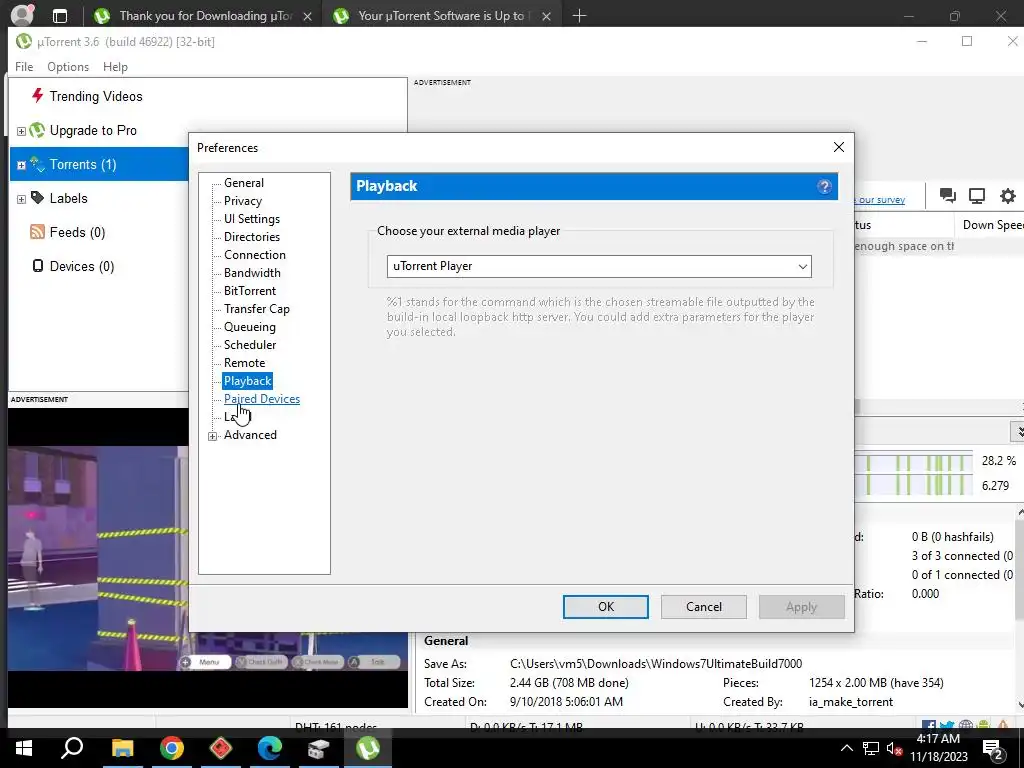Open Microsoft Edge from taskbar

pyautogui.click(x=270, y=748)
